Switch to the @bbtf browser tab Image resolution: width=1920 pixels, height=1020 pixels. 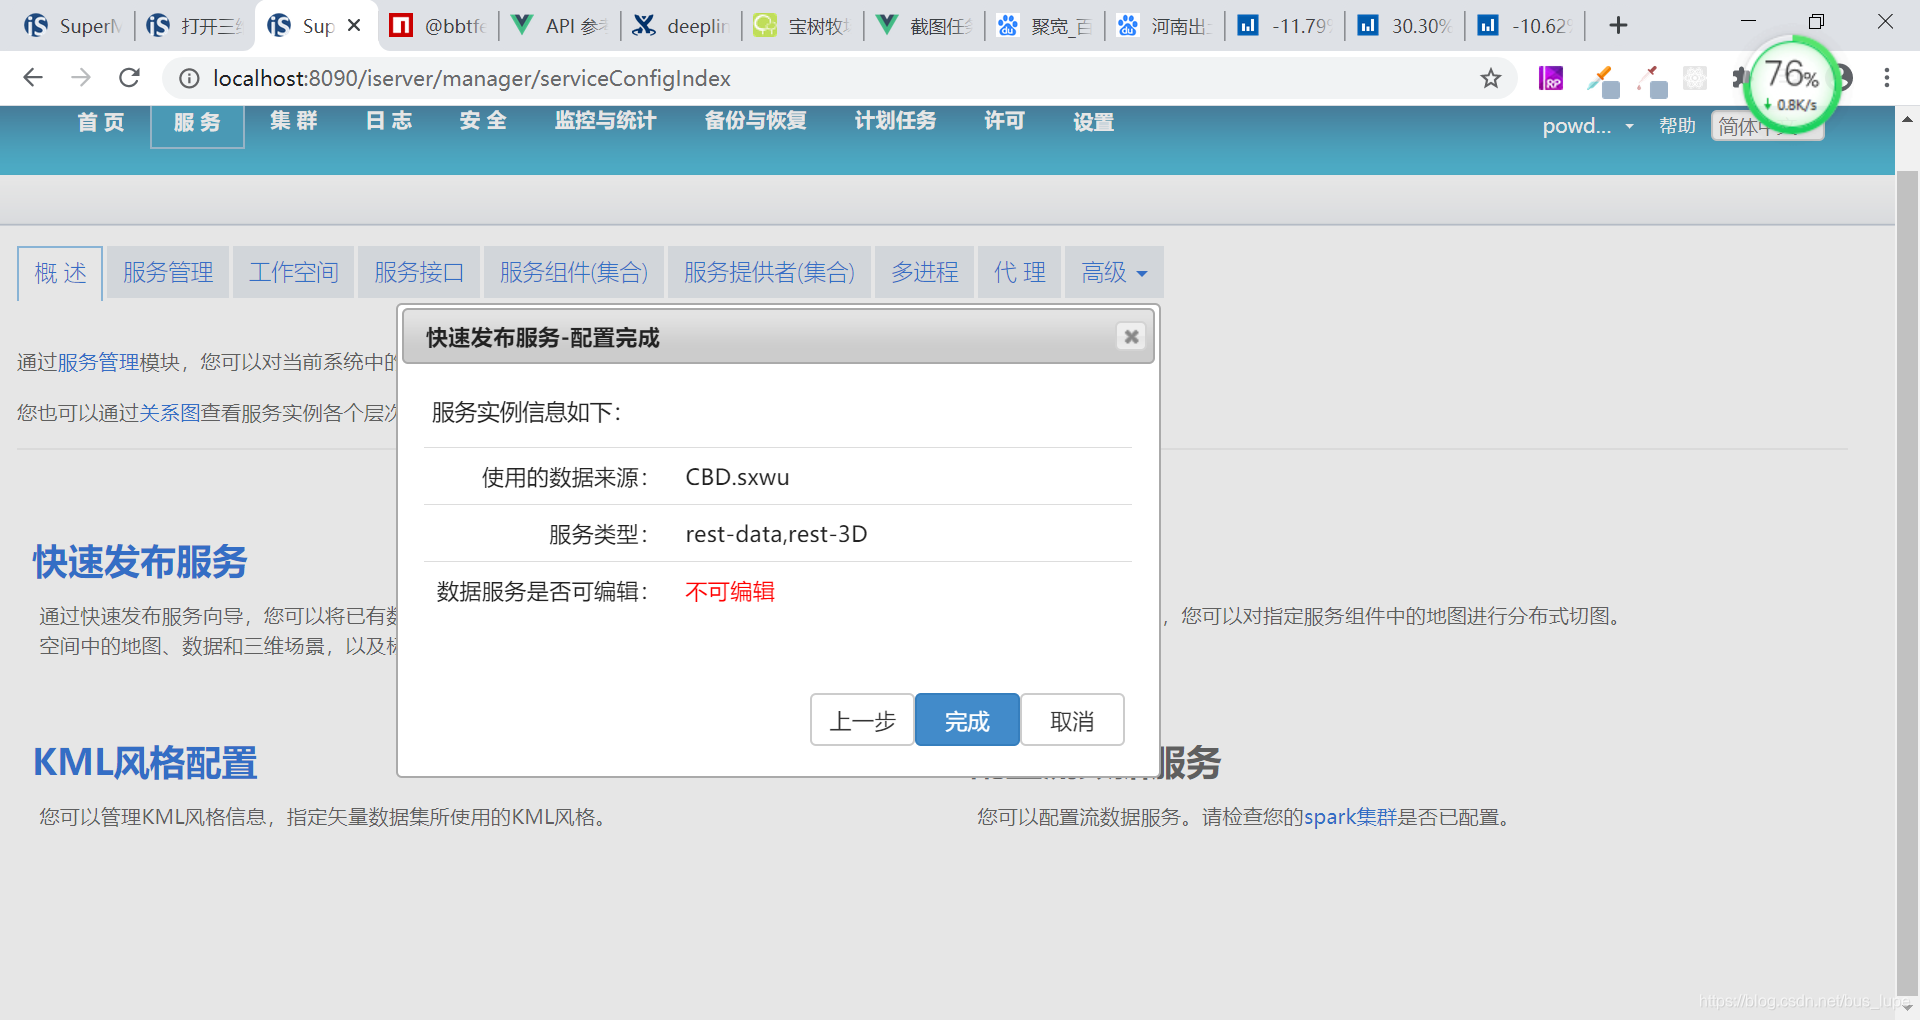(x=438, y=26)
